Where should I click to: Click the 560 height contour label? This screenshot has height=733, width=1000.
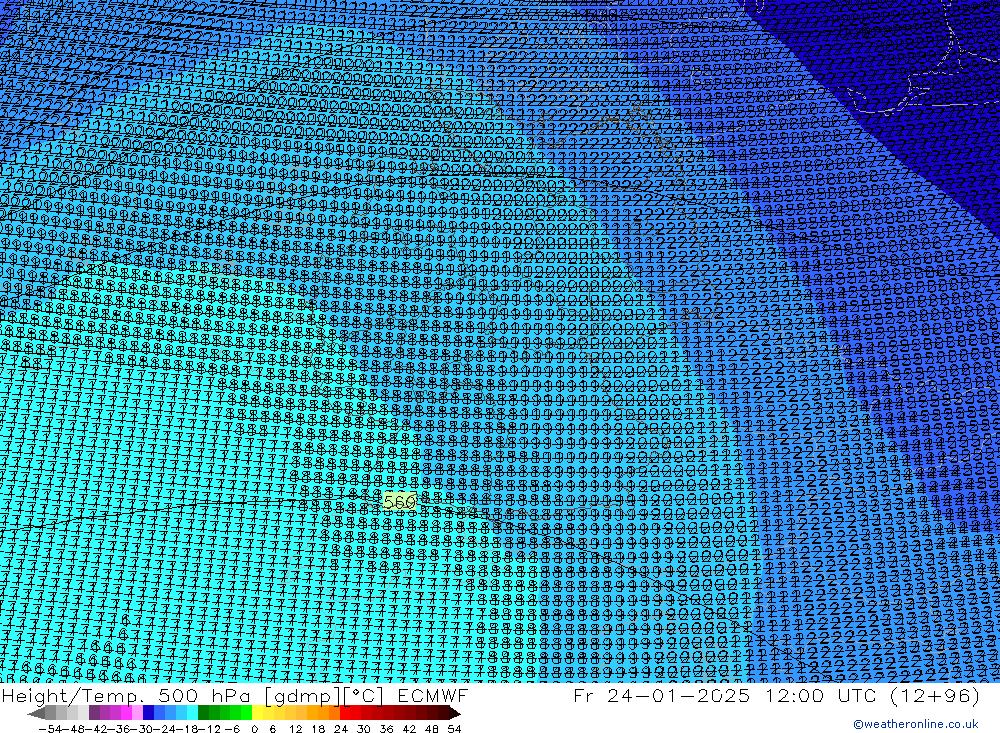point(399,502)
